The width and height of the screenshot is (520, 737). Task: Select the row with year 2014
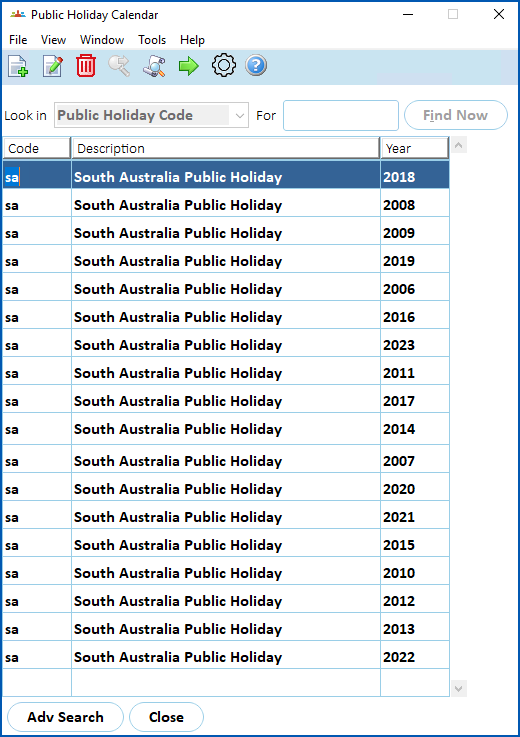pyautogui.click(x=226, y=429)
